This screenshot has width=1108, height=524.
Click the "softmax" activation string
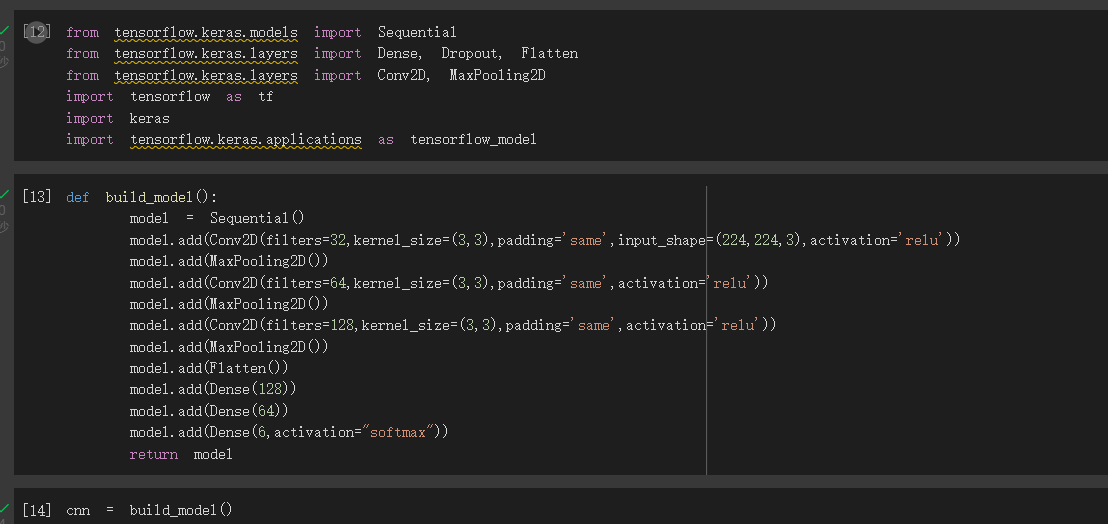(401, 432)
